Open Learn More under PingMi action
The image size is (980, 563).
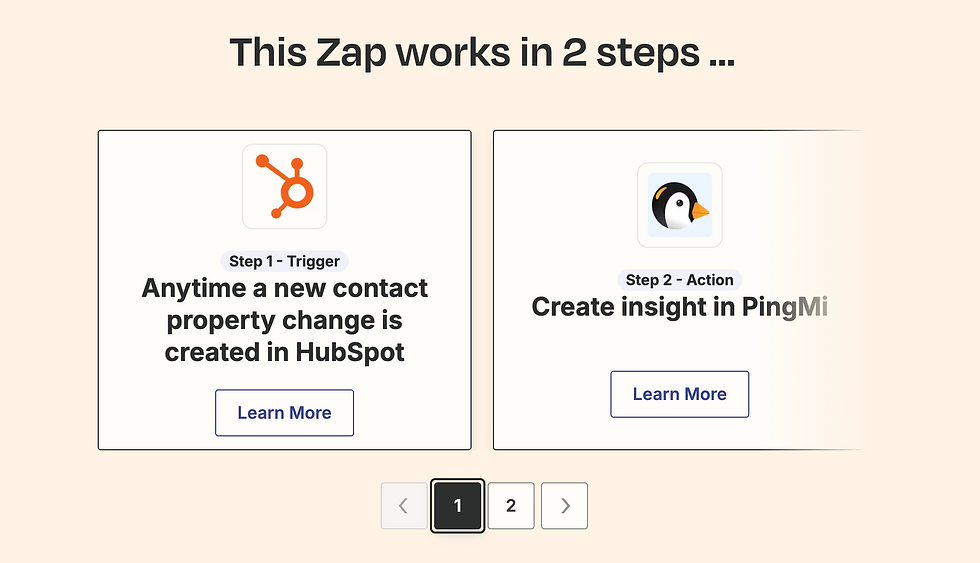click(680, 394)
